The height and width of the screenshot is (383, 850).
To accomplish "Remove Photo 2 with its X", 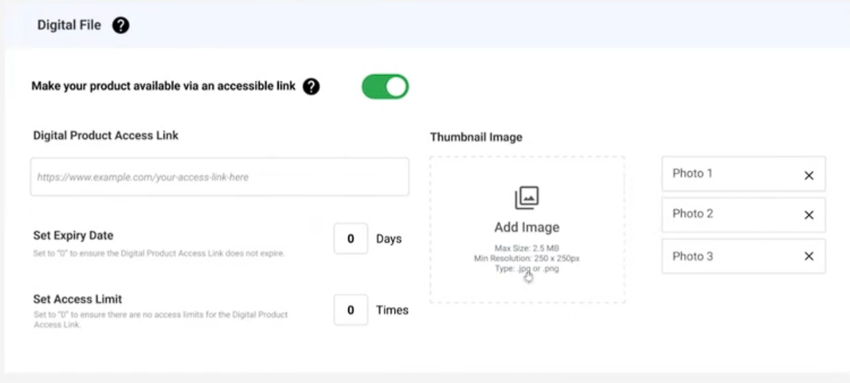I will (809, 215).
